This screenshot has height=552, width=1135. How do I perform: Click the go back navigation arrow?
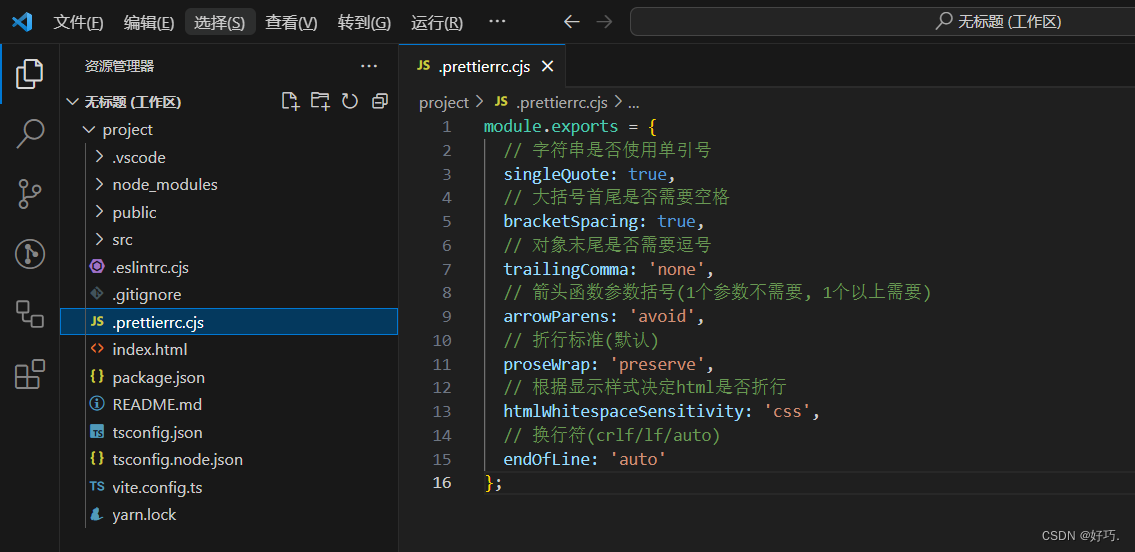point(572,22)
